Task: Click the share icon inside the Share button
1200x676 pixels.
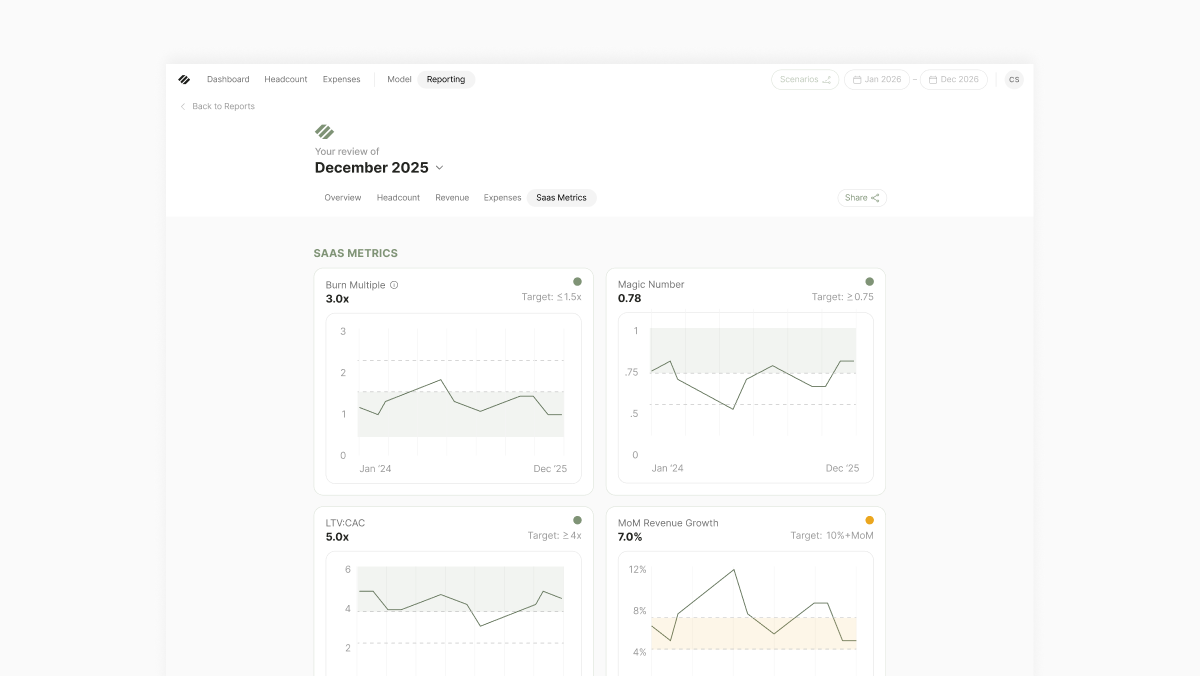Action: click(x=875, y=198)
